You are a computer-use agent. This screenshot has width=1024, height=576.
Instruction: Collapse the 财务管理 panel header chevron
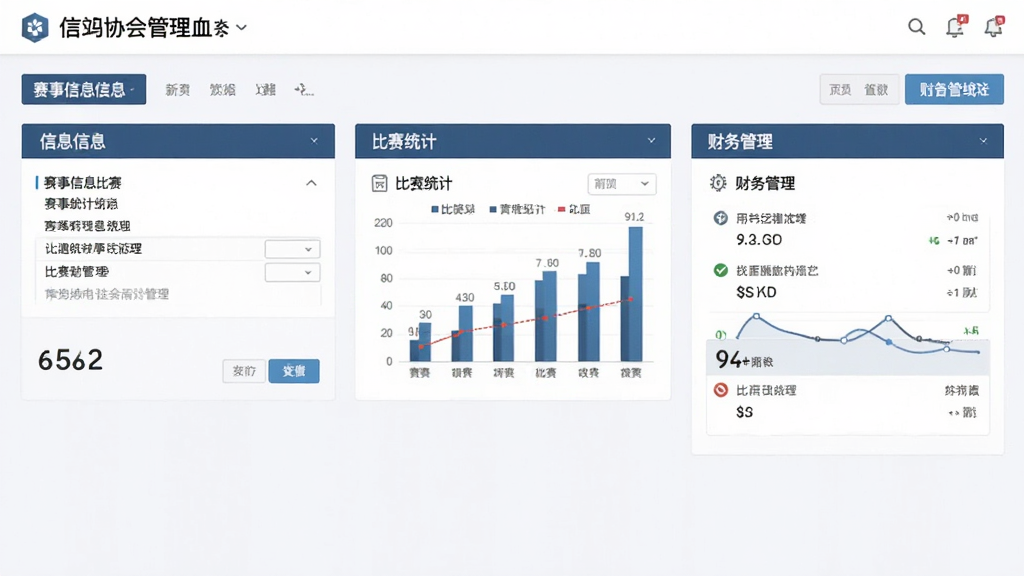[983, 141]
